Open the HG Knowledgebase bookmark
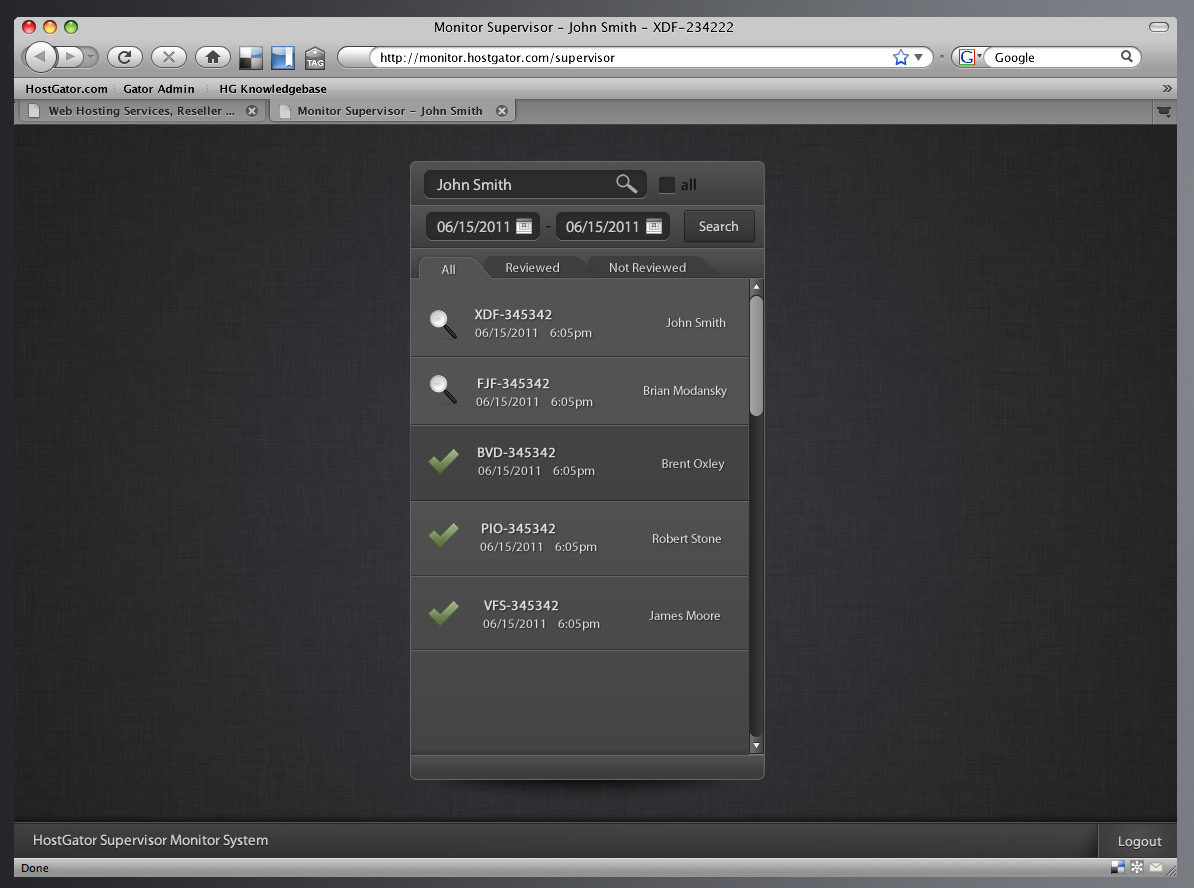 pos(273,88)
